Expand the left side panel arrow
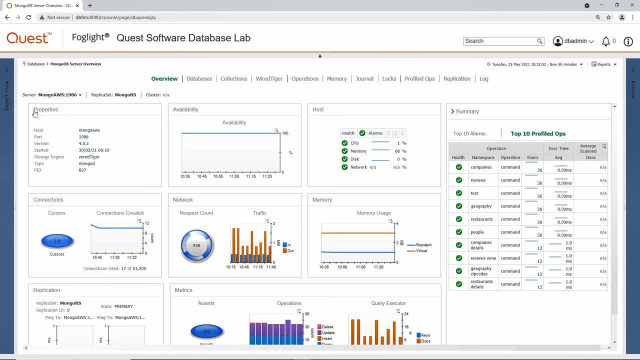Viewport: 640px width, 360px height. 7,70
